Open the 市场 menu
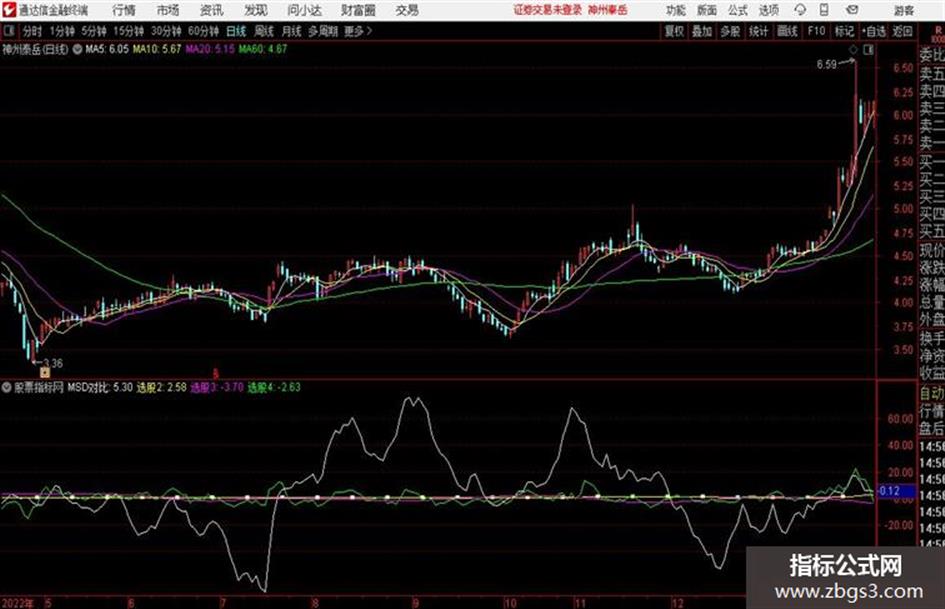 coord(168,10)
